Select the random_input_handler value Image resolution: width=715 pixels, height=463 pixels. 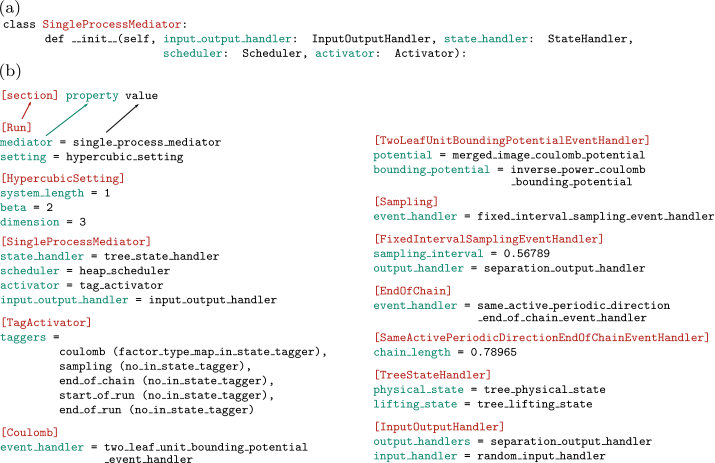pos(541,456)
